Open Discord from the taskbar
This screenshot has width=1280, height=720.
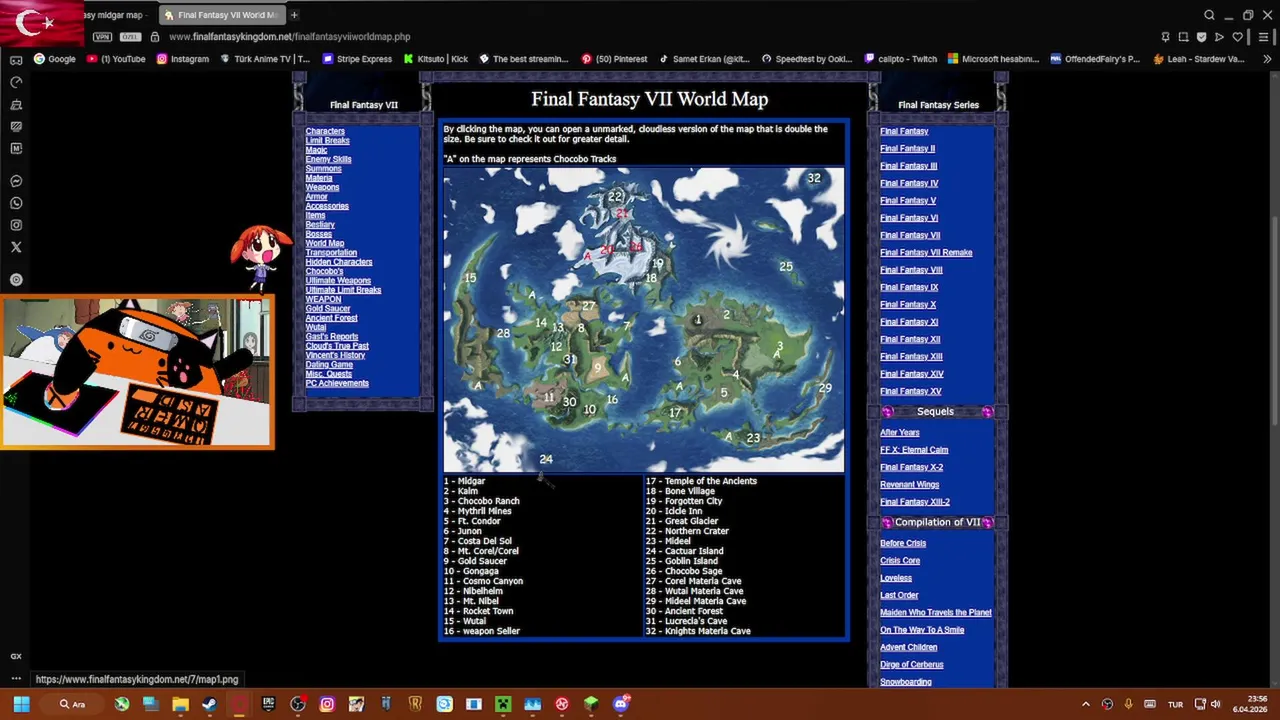click(621, 704)
